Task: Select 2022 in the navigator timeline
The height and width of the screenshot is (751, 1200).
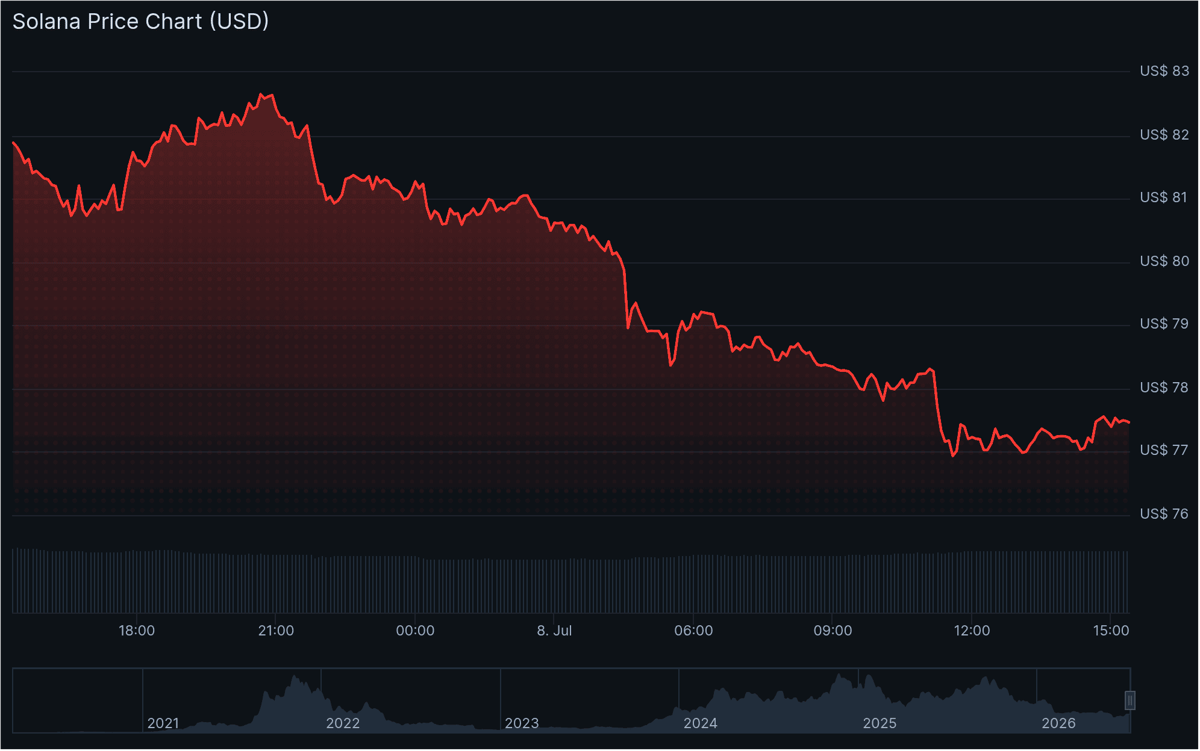Action: [x=342, y=722]
